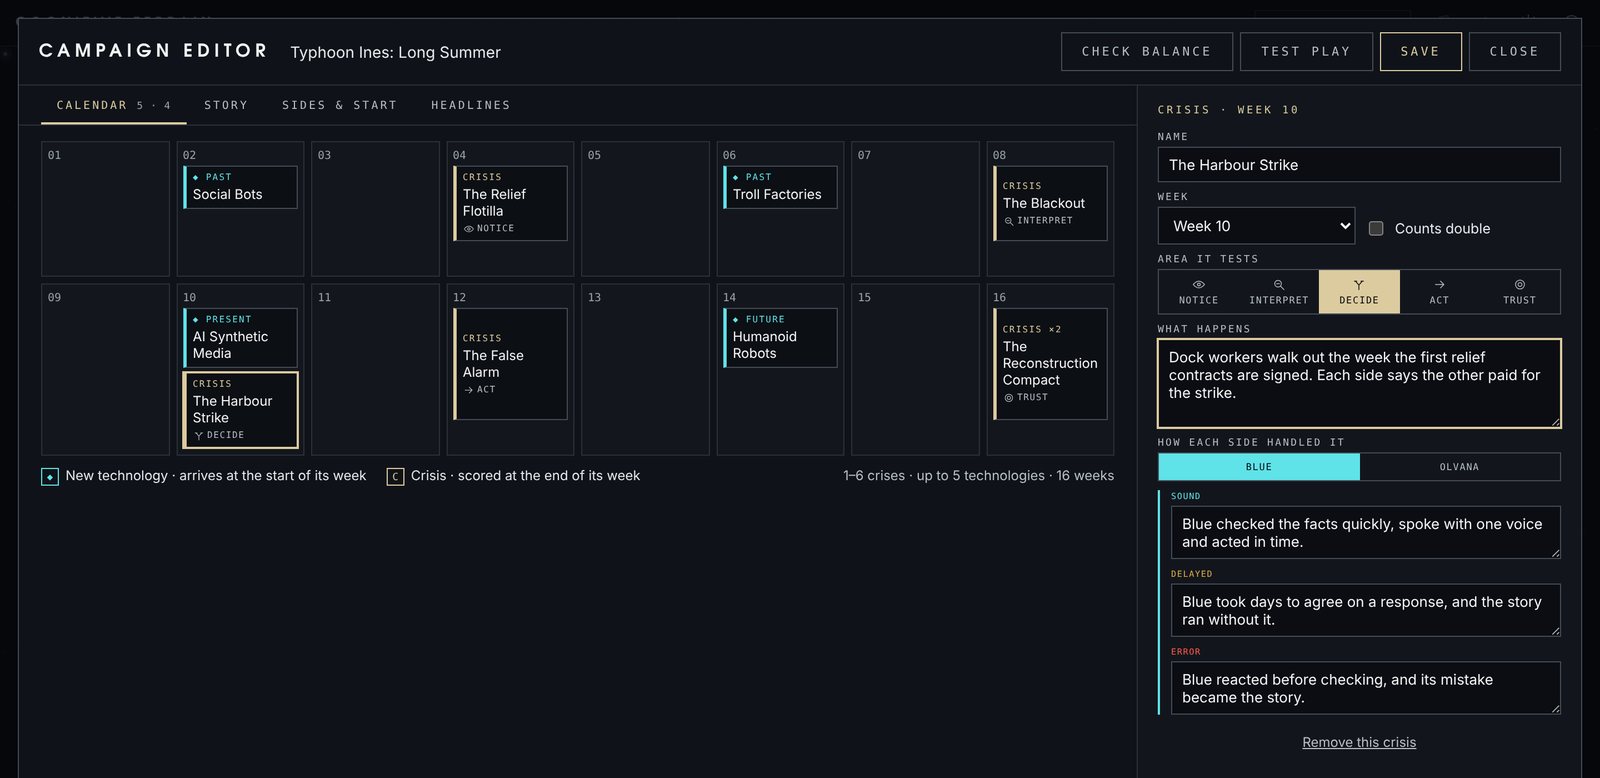Click the Check Balance button
Screen dimensions: 1600x778
[1146, 52]
